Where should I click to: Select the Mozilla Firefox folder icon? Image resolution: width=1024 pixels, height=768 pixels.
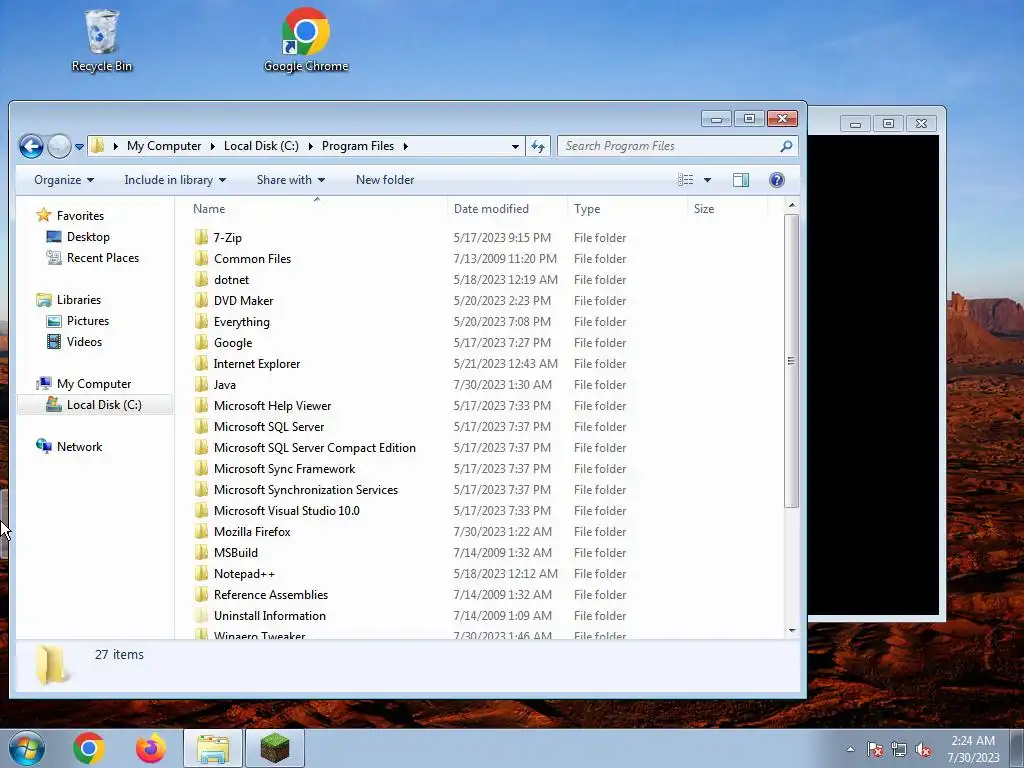point(201,532)
